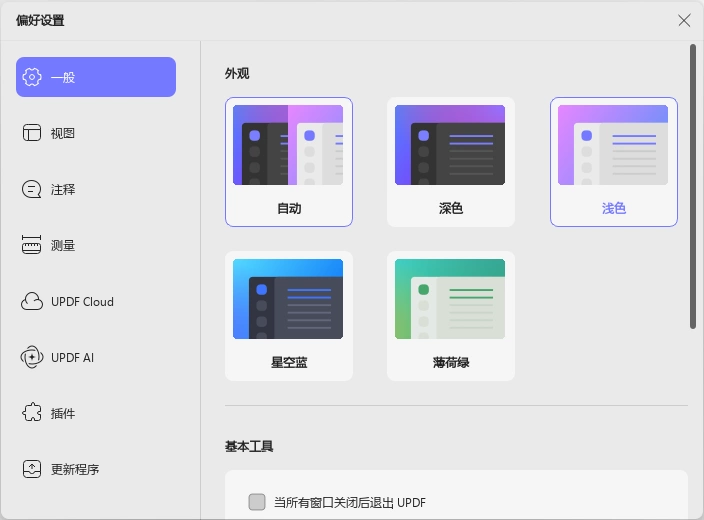This screenshot has height=520, width=704.
Task: Click the vertical scrollbar in settings pane
Action: (693, 186)
